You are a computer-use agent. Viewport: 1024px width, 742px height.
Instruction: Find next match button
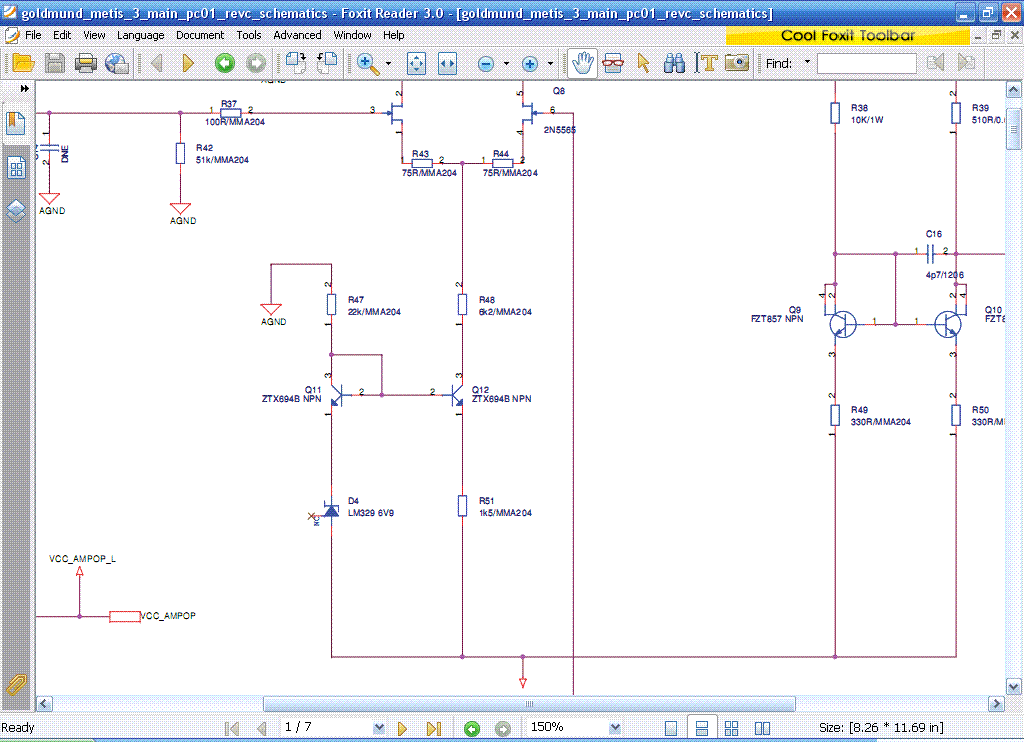click(x=967, y=63)
